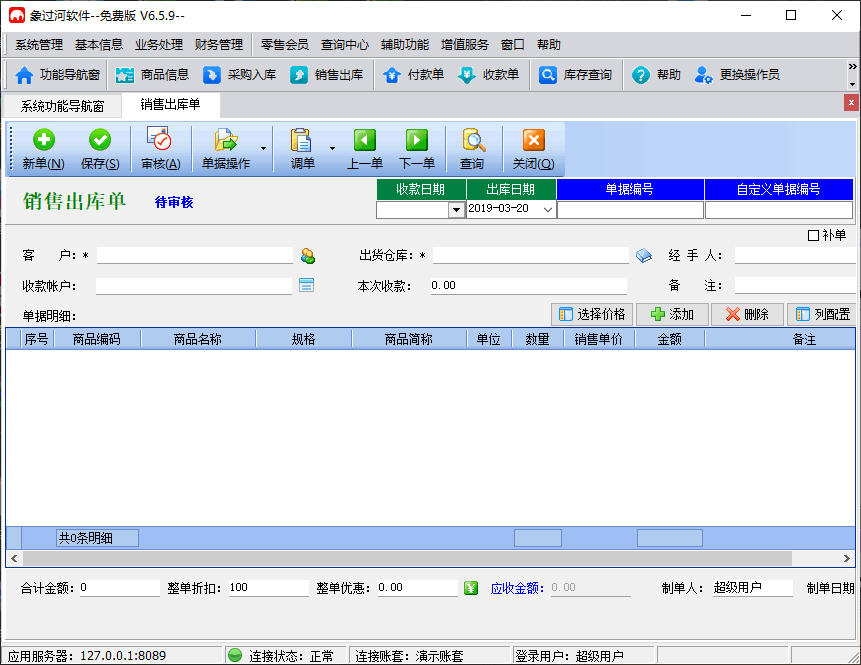The width and height of the screenshot is (861, 665).
Task: Go to next order with 下一单
Action: [x=417, y=149]
